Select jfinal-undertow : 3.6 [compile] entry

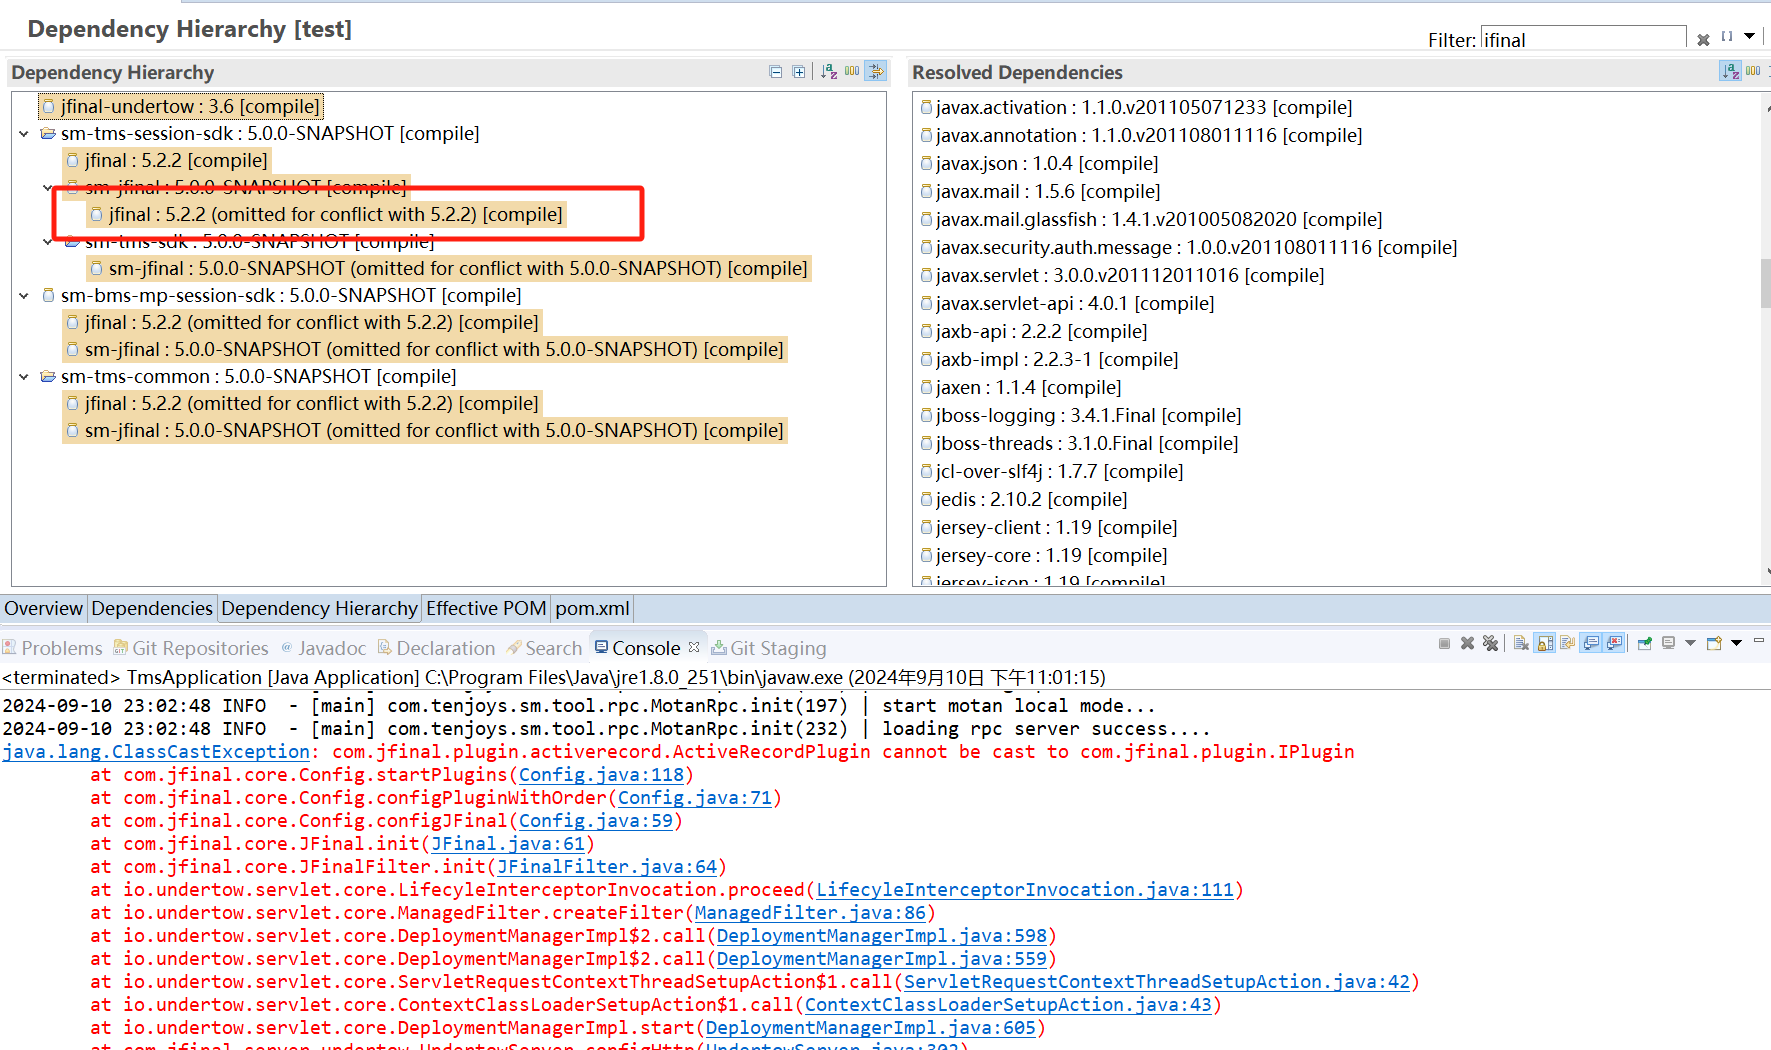(181, 106)
